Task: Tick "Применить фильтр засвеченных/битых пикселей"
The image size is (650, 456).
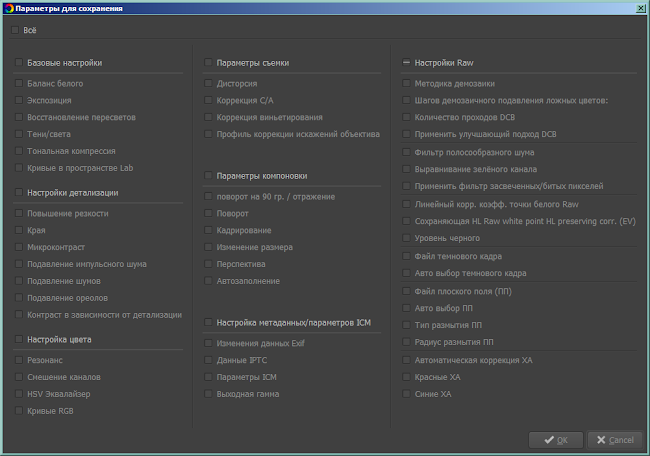Action: pos(406,186)
